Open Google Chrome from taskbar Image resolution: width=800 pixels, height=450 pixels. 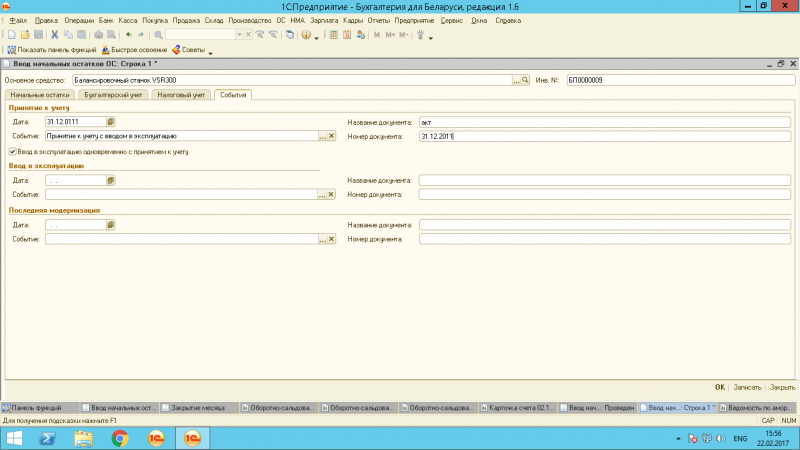(120, 438)
